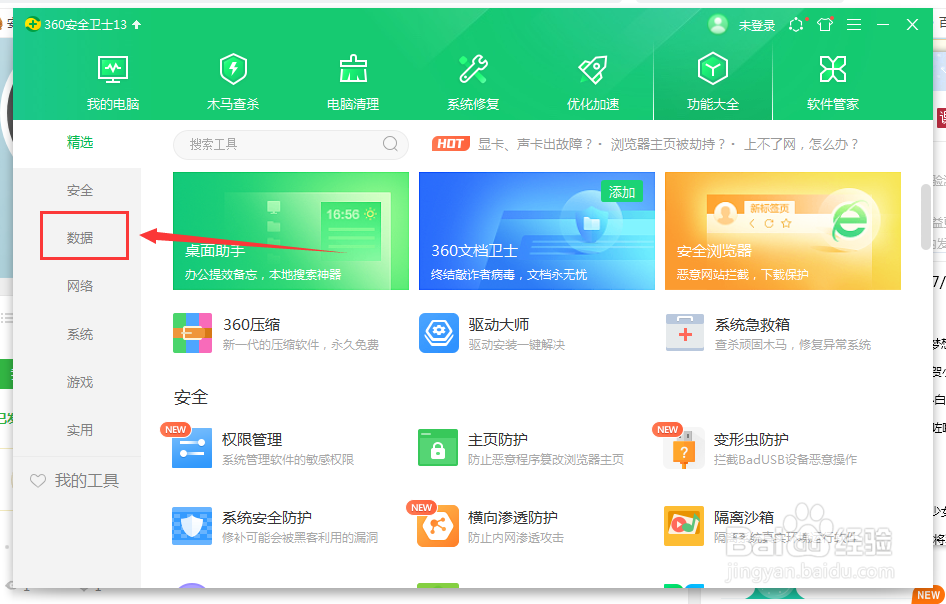Open 木马查杀 scan feature
This screenshot has height=604, width=946.
tap(233, 80)
